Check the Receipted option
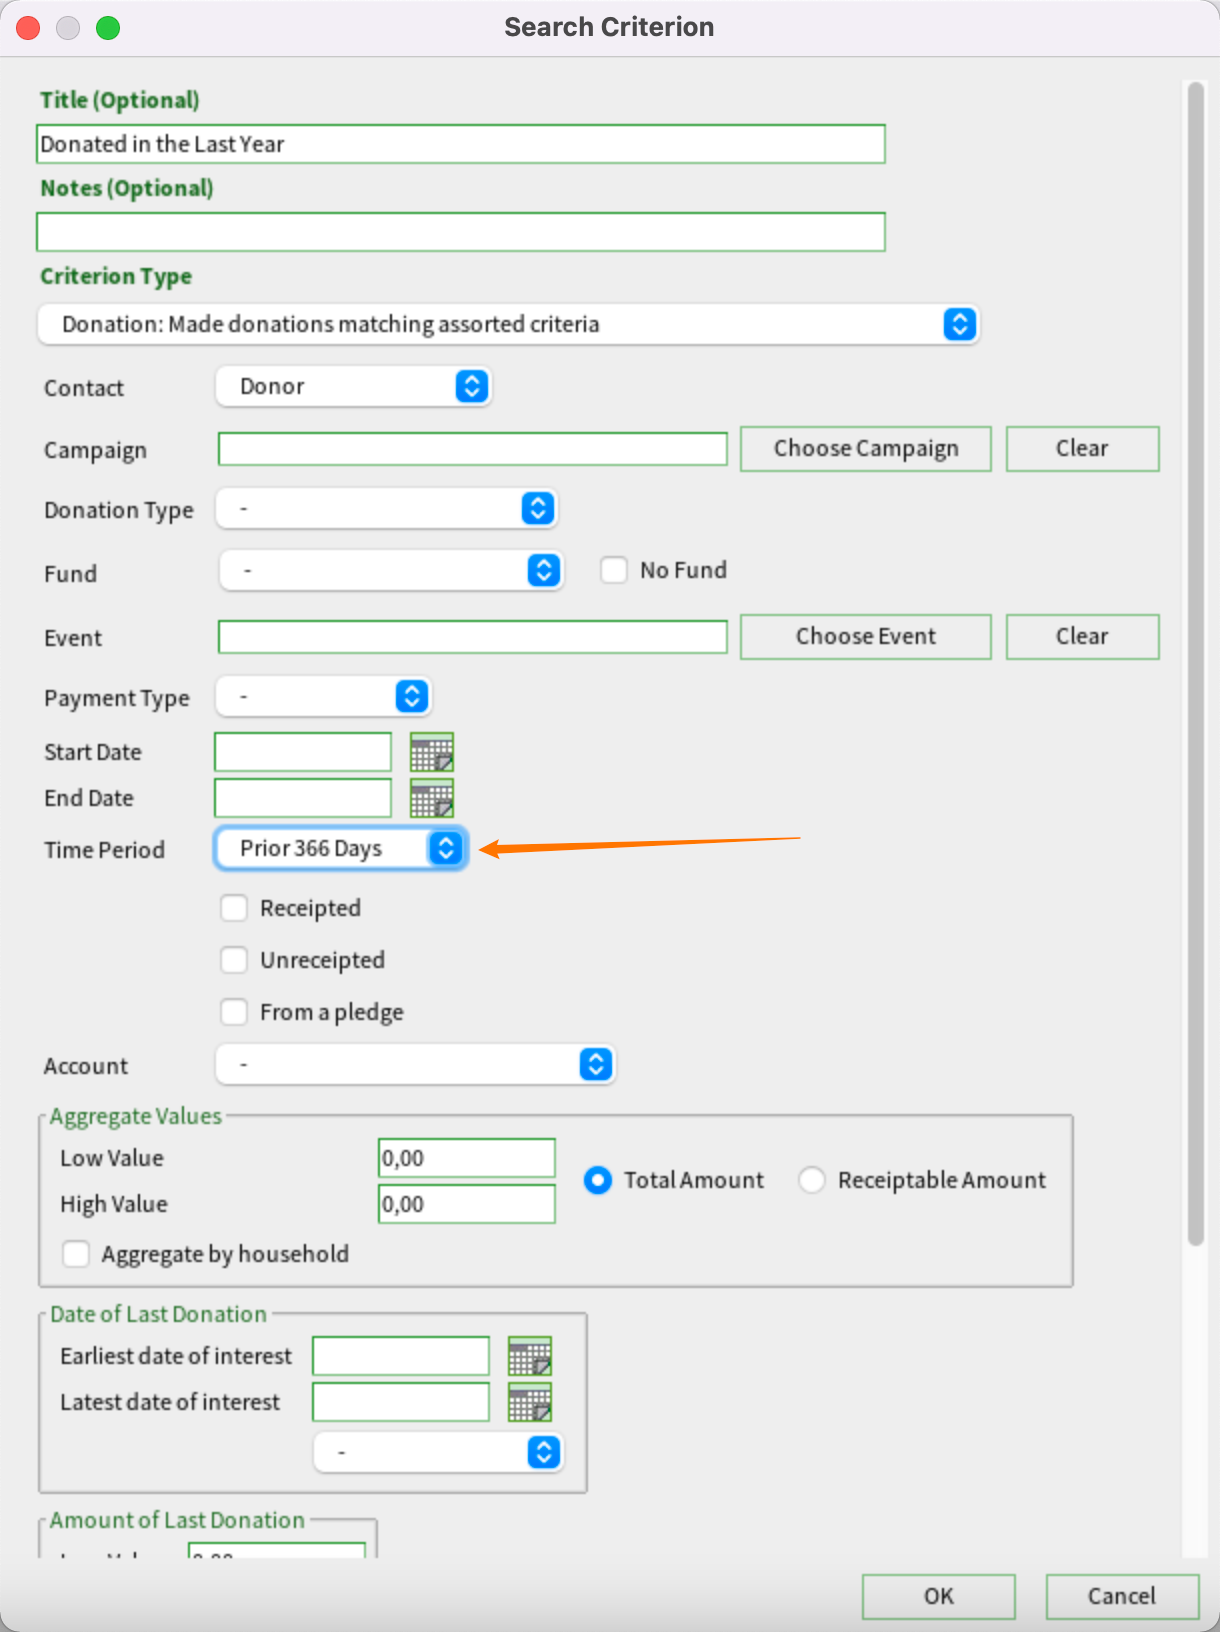Image resolution: width=1220 pixels, height=1632 pixels. pyautogui.click(x=234, y=908)
